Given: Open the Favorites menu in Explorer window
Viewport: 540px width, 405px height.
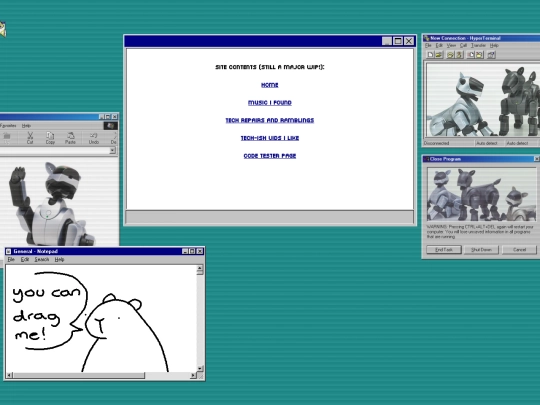Looking at the screenshot, I should pos(8,126).
